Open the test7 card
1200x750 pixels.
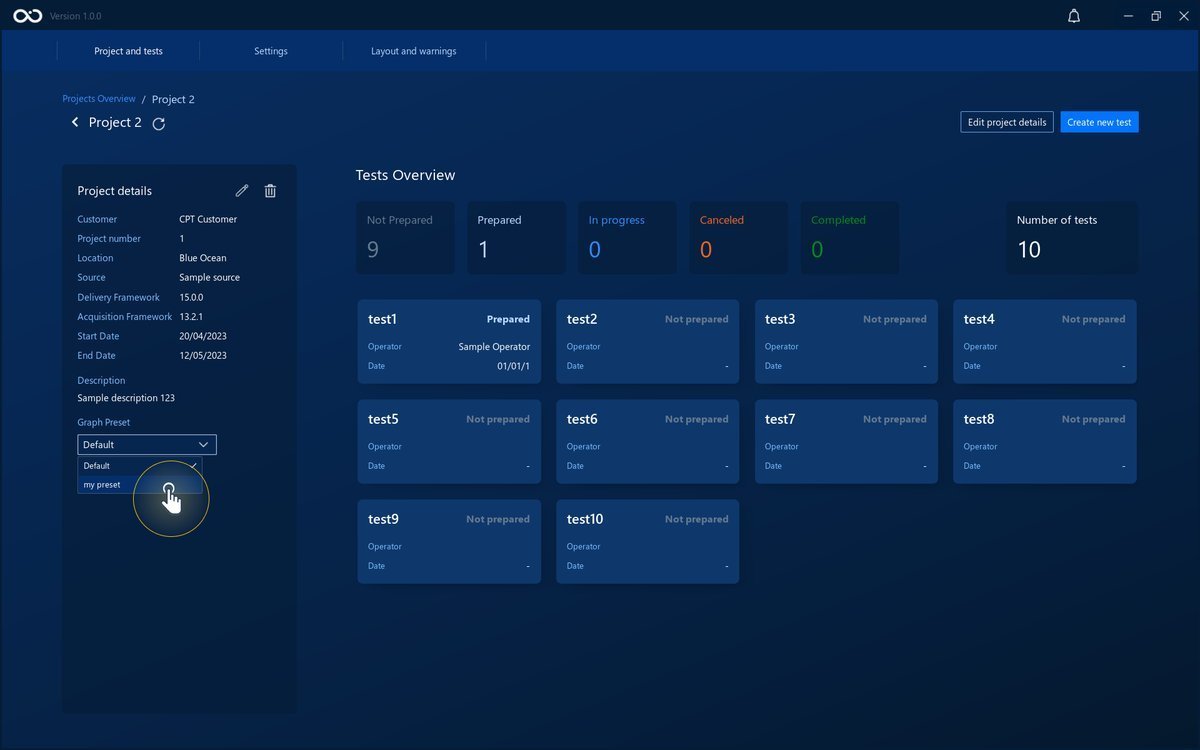pos(846,441)
